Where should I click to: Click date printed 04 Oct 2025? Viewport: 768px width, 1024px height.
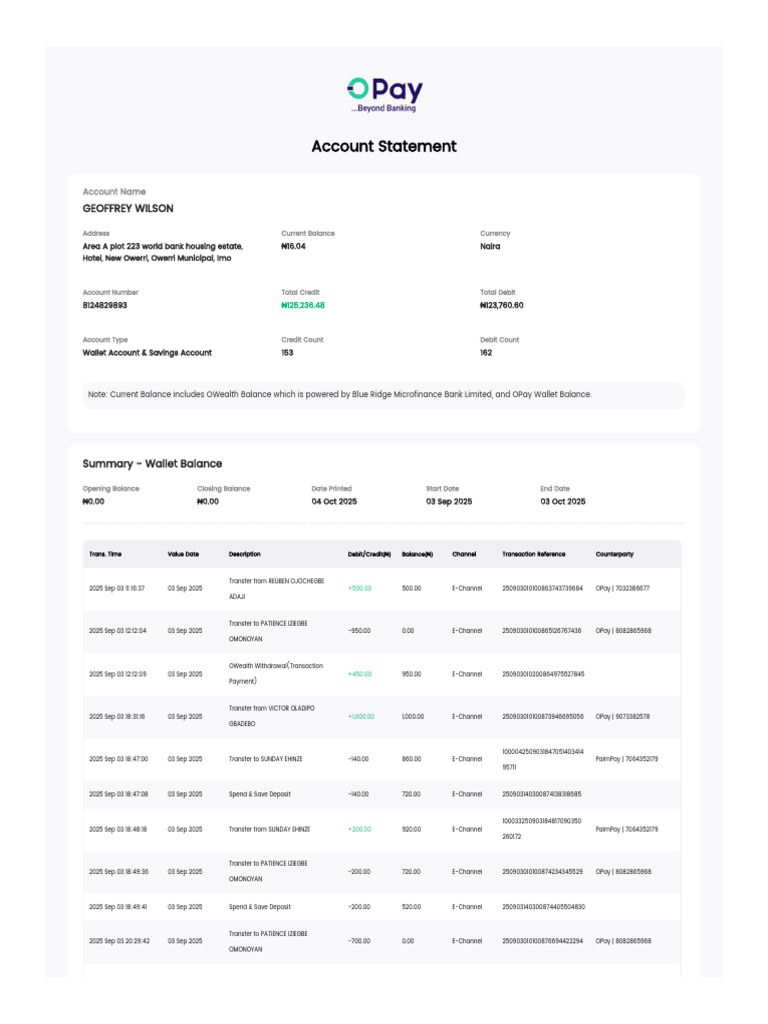point(334,502)
